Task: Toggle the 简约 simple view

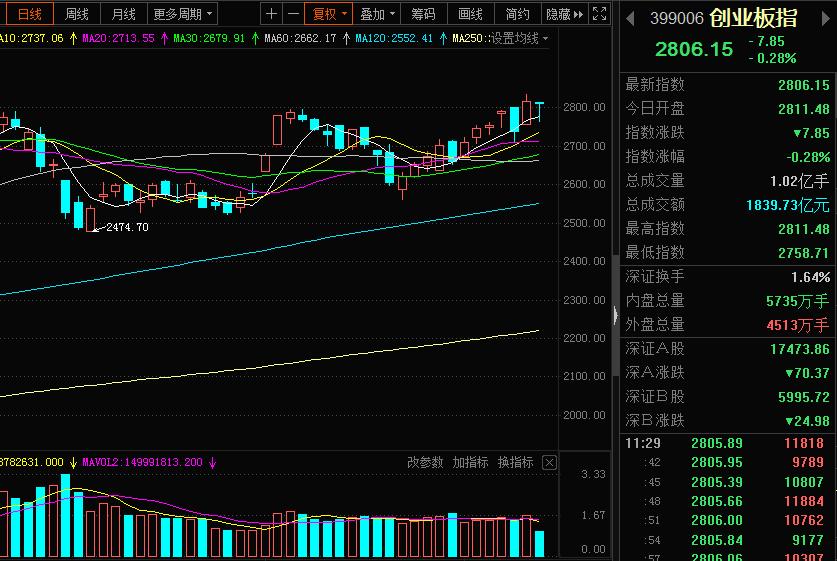Action: click(x=517, y=14)
